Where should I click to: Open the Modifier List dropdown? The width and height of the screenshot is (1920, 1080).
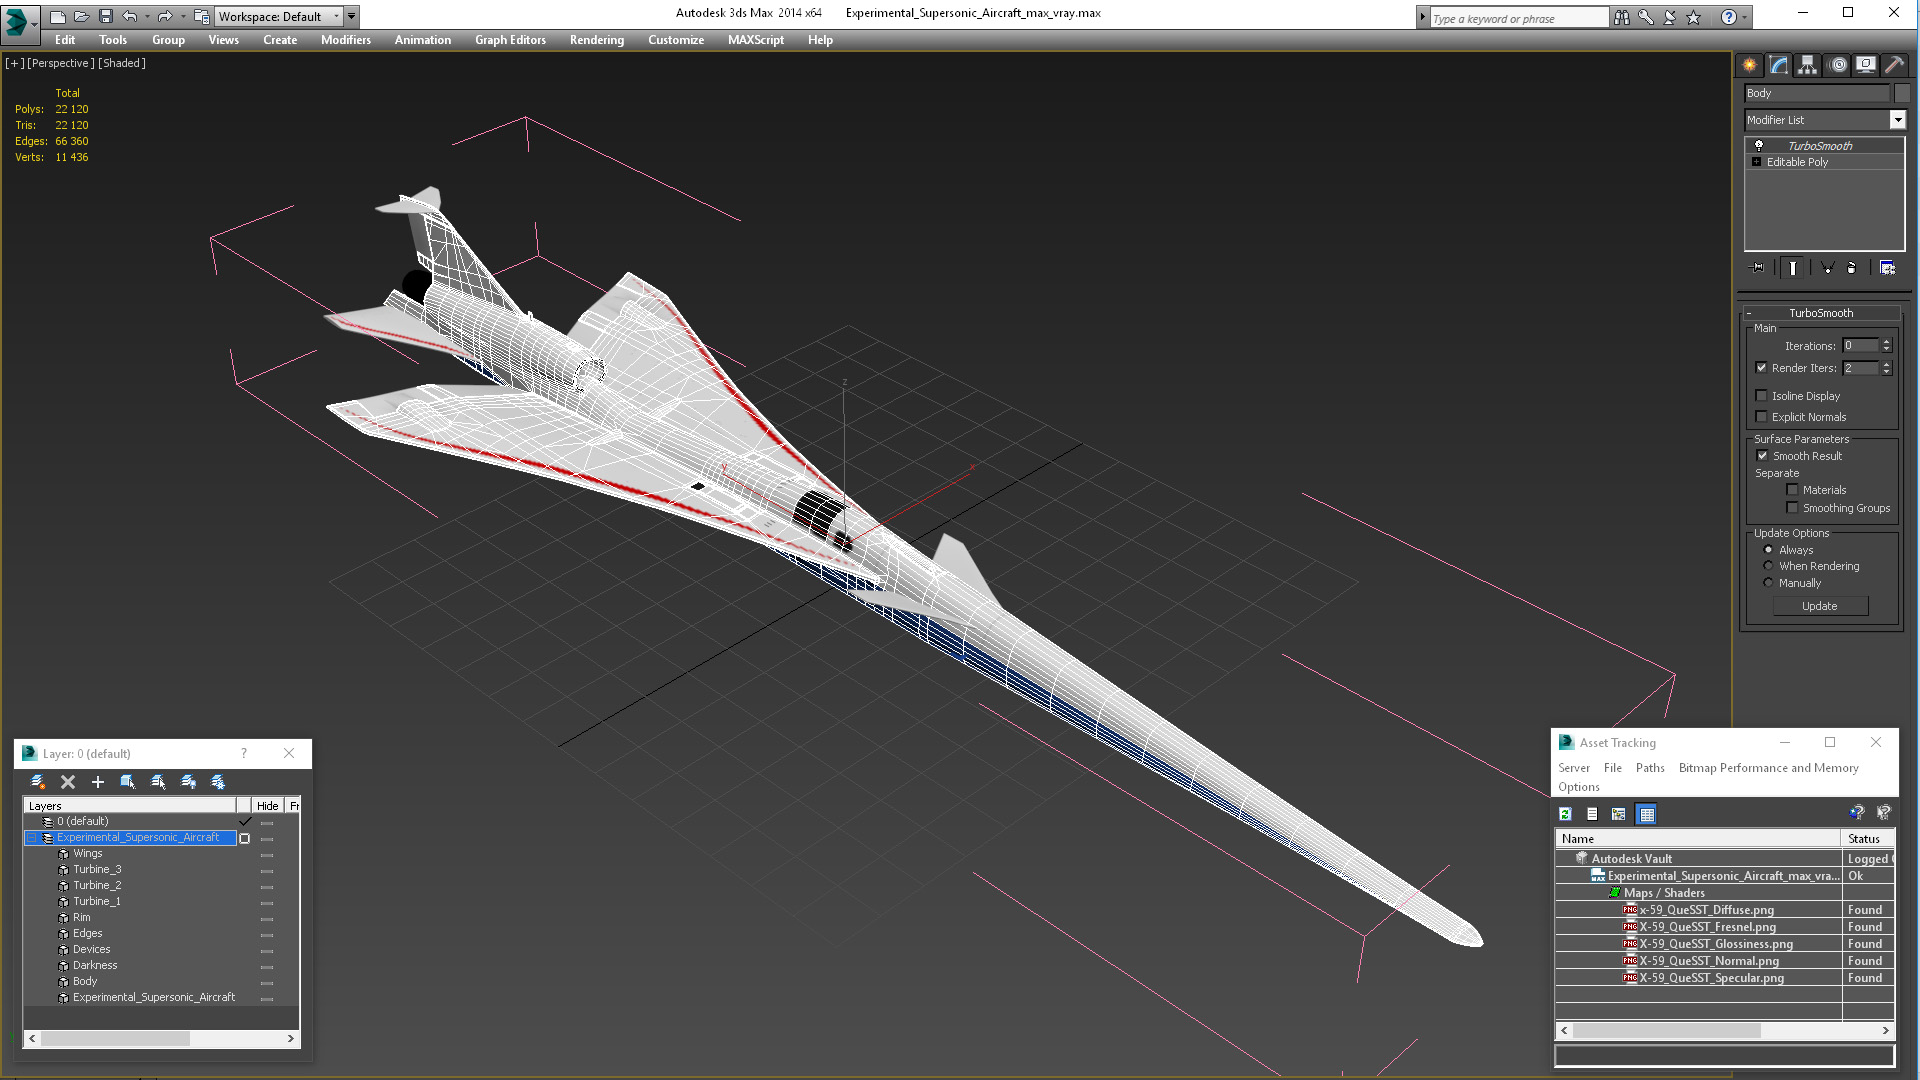pos(1897,120)
